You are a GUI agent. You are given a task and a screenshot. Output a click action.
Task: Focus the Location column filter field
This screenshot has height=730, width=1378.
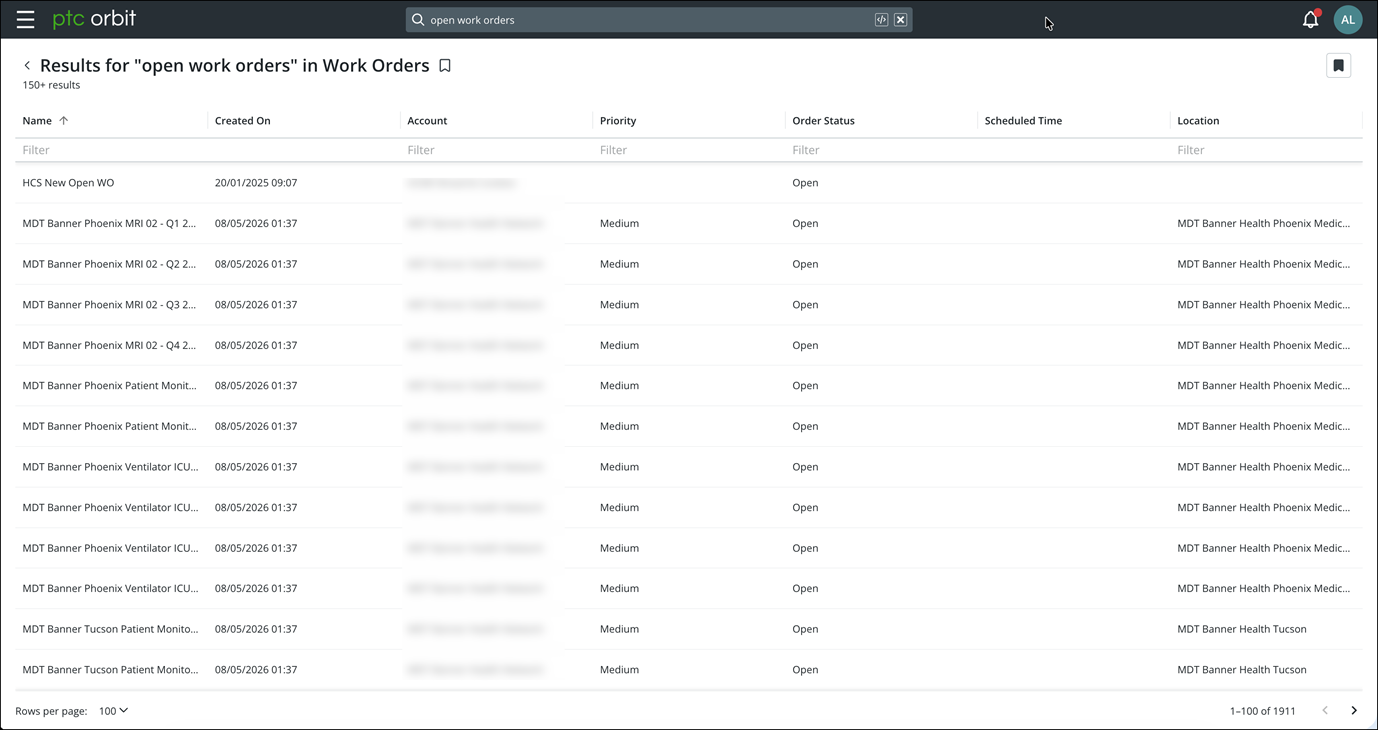(1266, 150)
